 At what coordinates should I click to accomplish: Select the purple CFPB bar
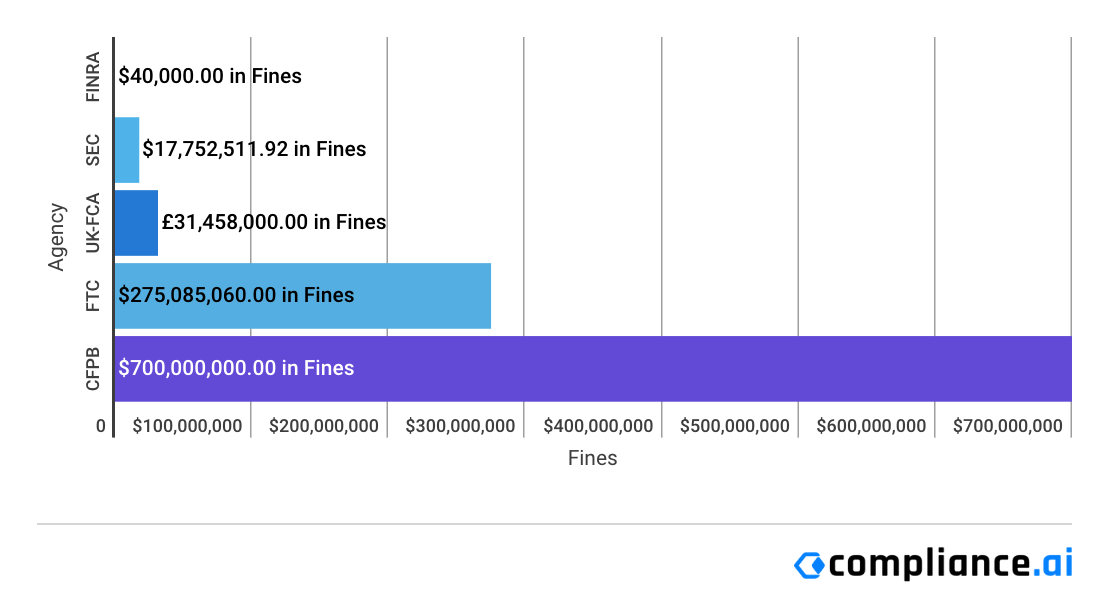(x=700, y=368)
